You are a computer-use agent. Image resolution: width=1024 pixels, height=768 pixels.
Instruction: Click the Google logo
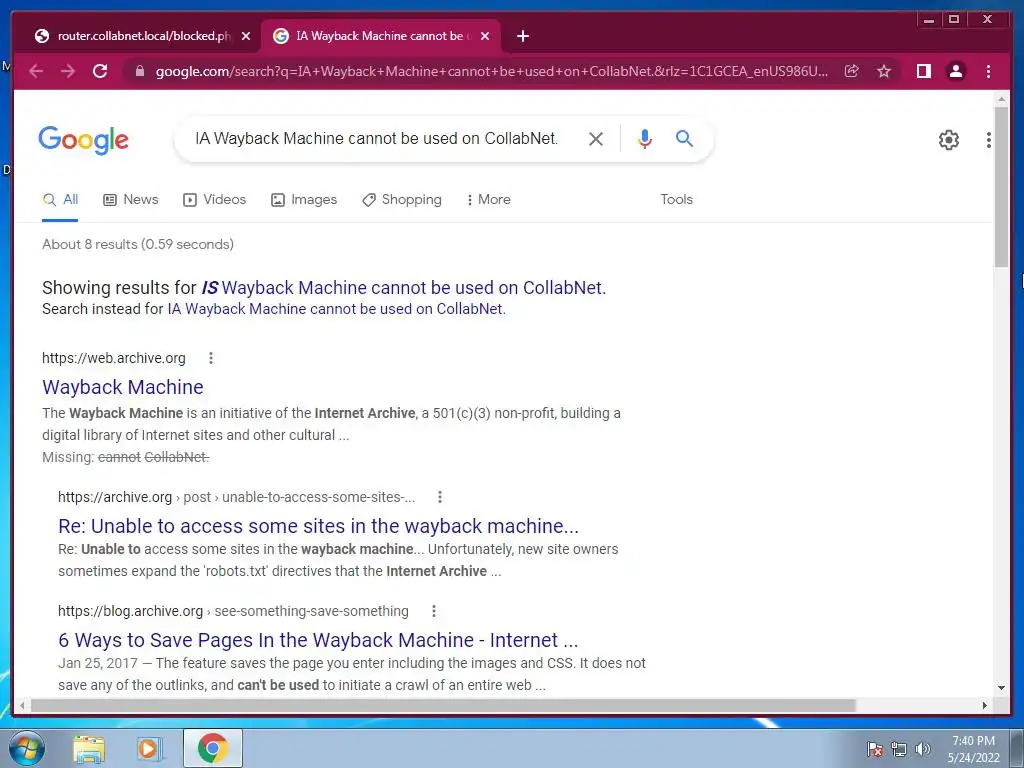[x=84, y=140]
